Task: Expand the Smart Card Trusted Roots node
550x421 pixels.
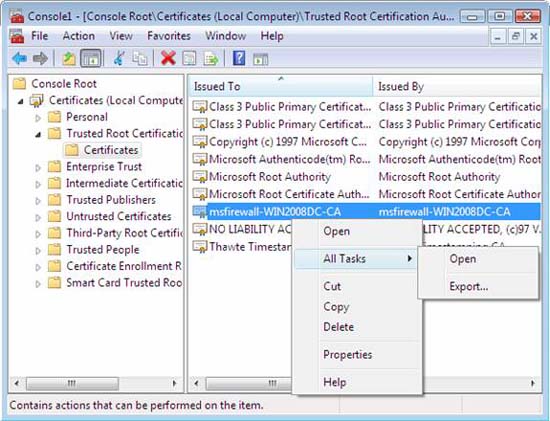Action: pos(38,283)
